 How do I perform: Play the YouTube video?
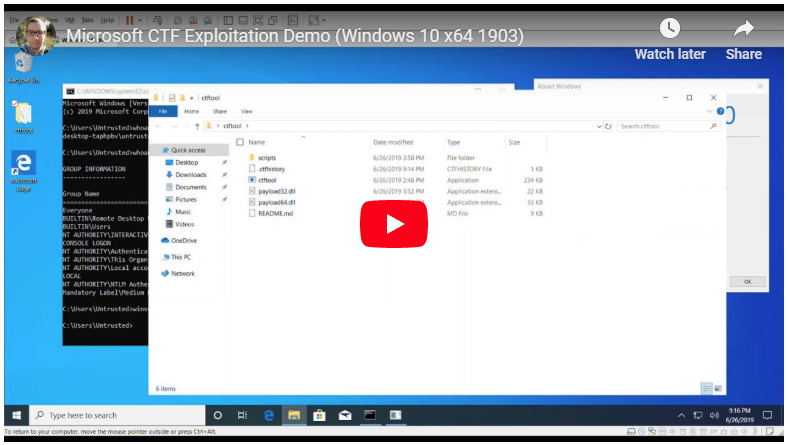pos(393,224)
